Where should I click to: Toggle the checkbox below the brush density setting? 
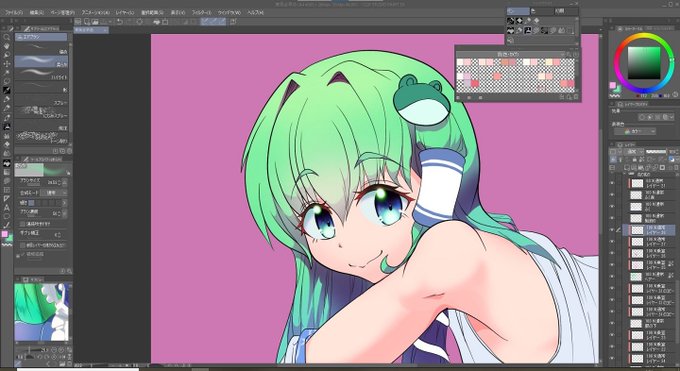point(22,224)
